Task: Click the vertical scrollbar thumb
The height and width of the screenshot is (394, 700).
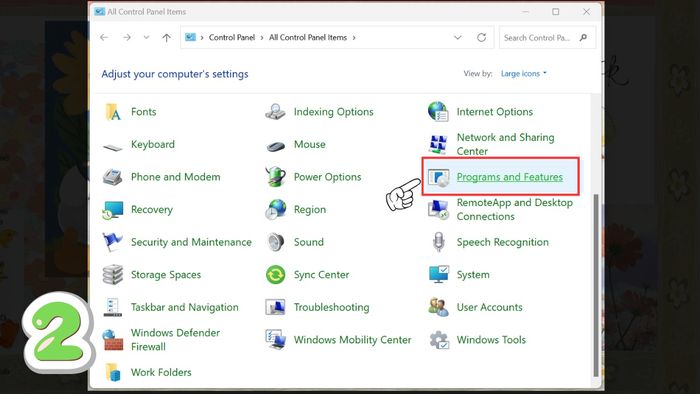Action: (596, 286)
